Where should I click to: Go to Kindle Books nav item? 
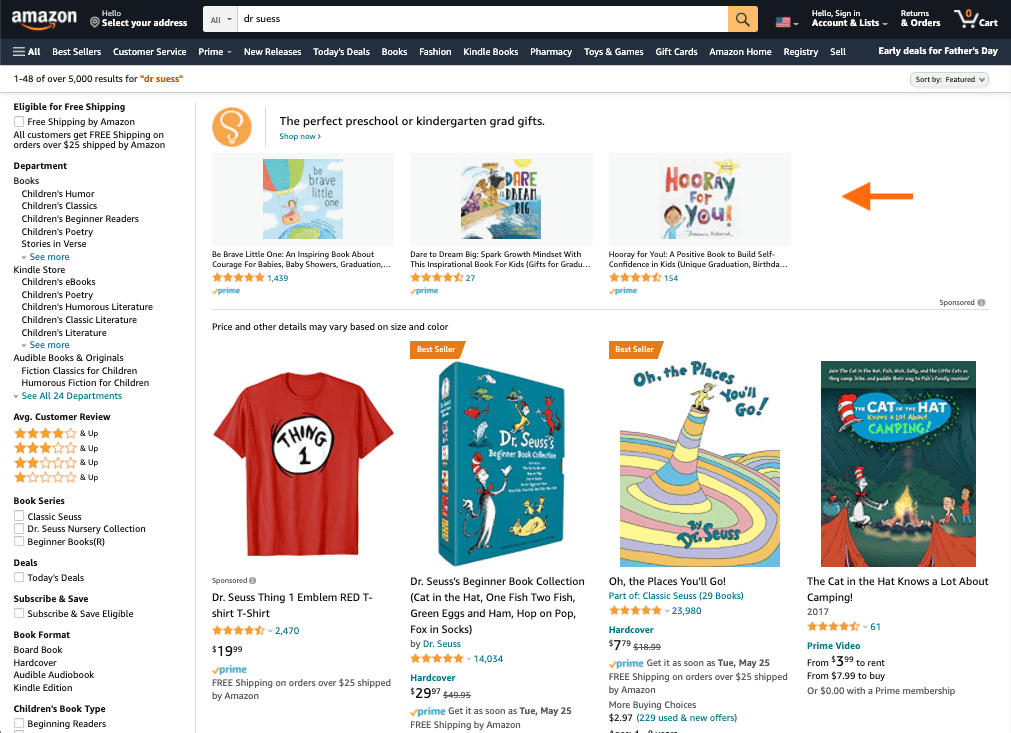pyautogui.click(x=490, y=52)
